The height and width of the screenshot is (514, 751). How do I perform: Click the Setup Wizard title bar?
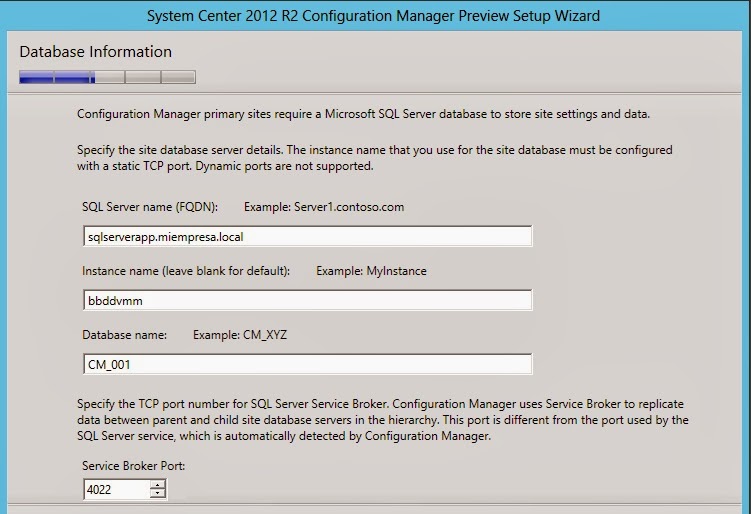375,16
